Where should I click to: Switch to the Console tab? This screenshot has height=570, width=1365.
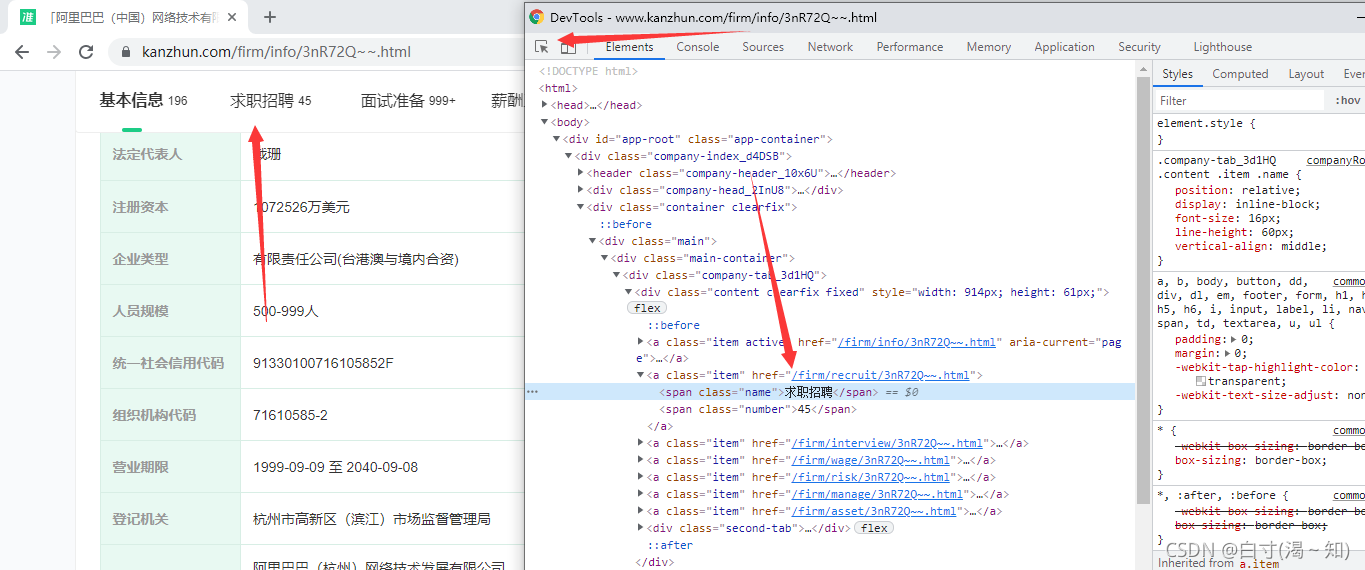tap(698, 47)
